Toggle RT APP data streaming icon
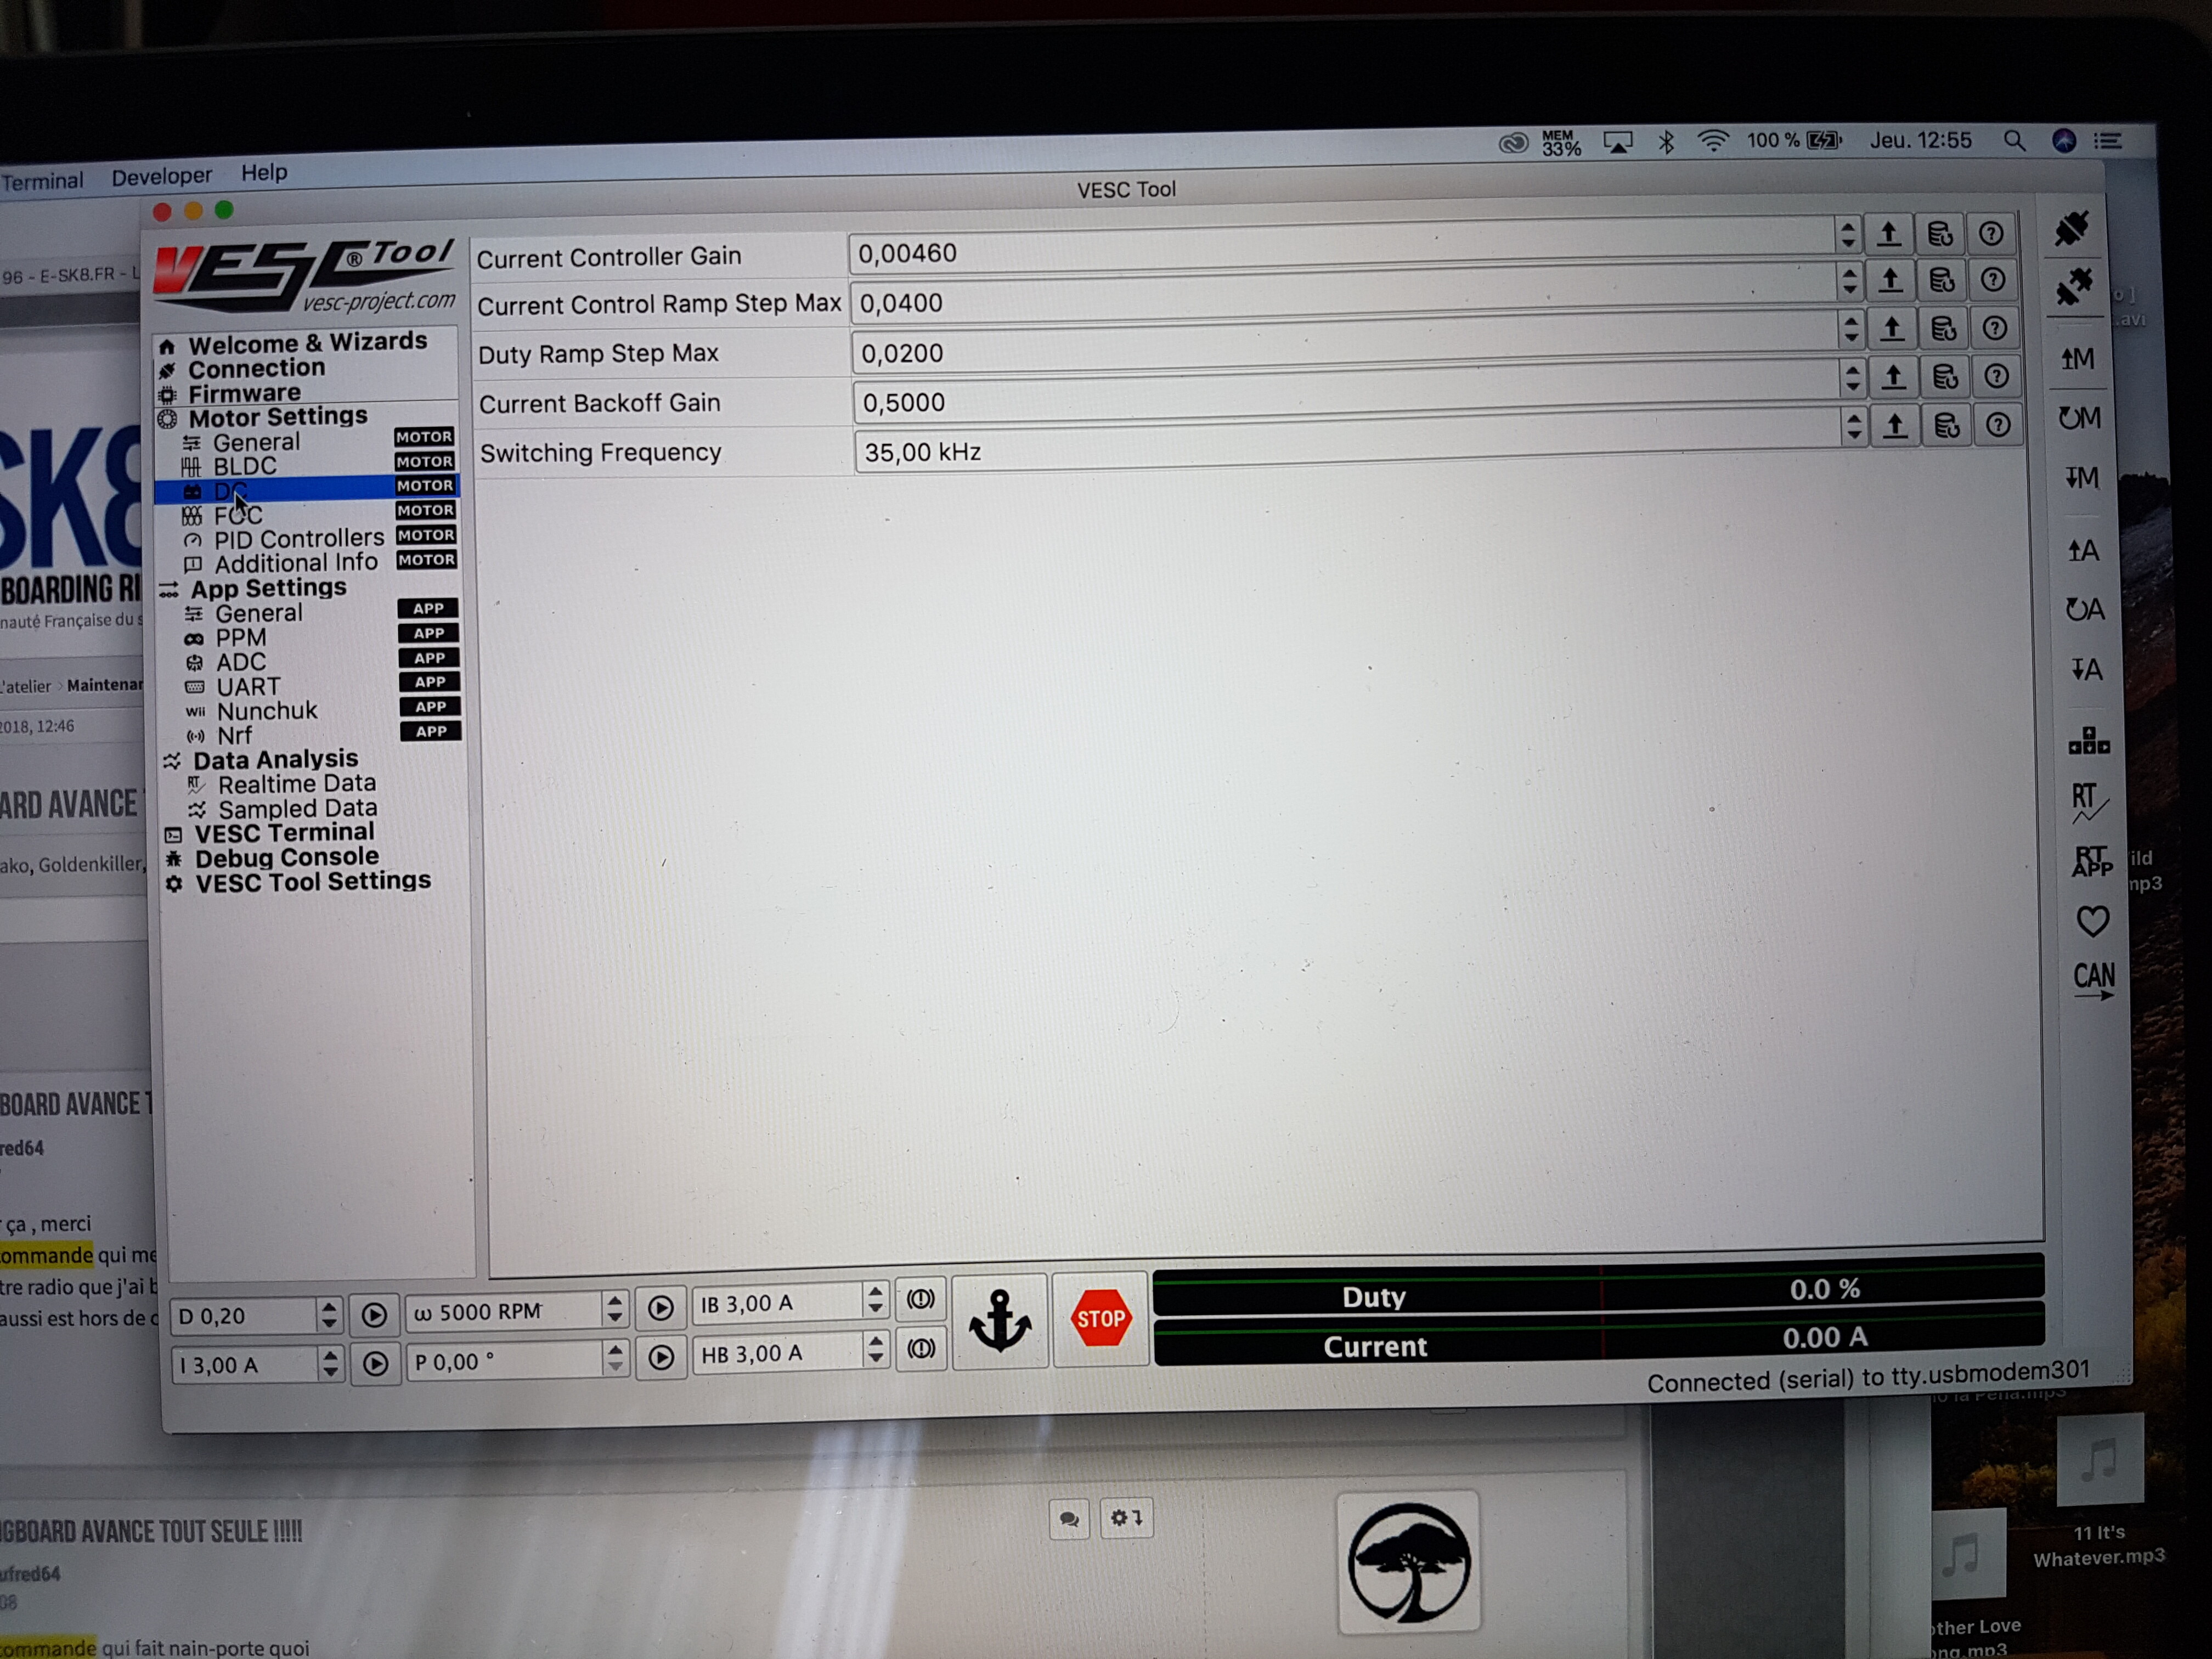The height and width of the screenshot is (1659, 2212). point(2091,861)
